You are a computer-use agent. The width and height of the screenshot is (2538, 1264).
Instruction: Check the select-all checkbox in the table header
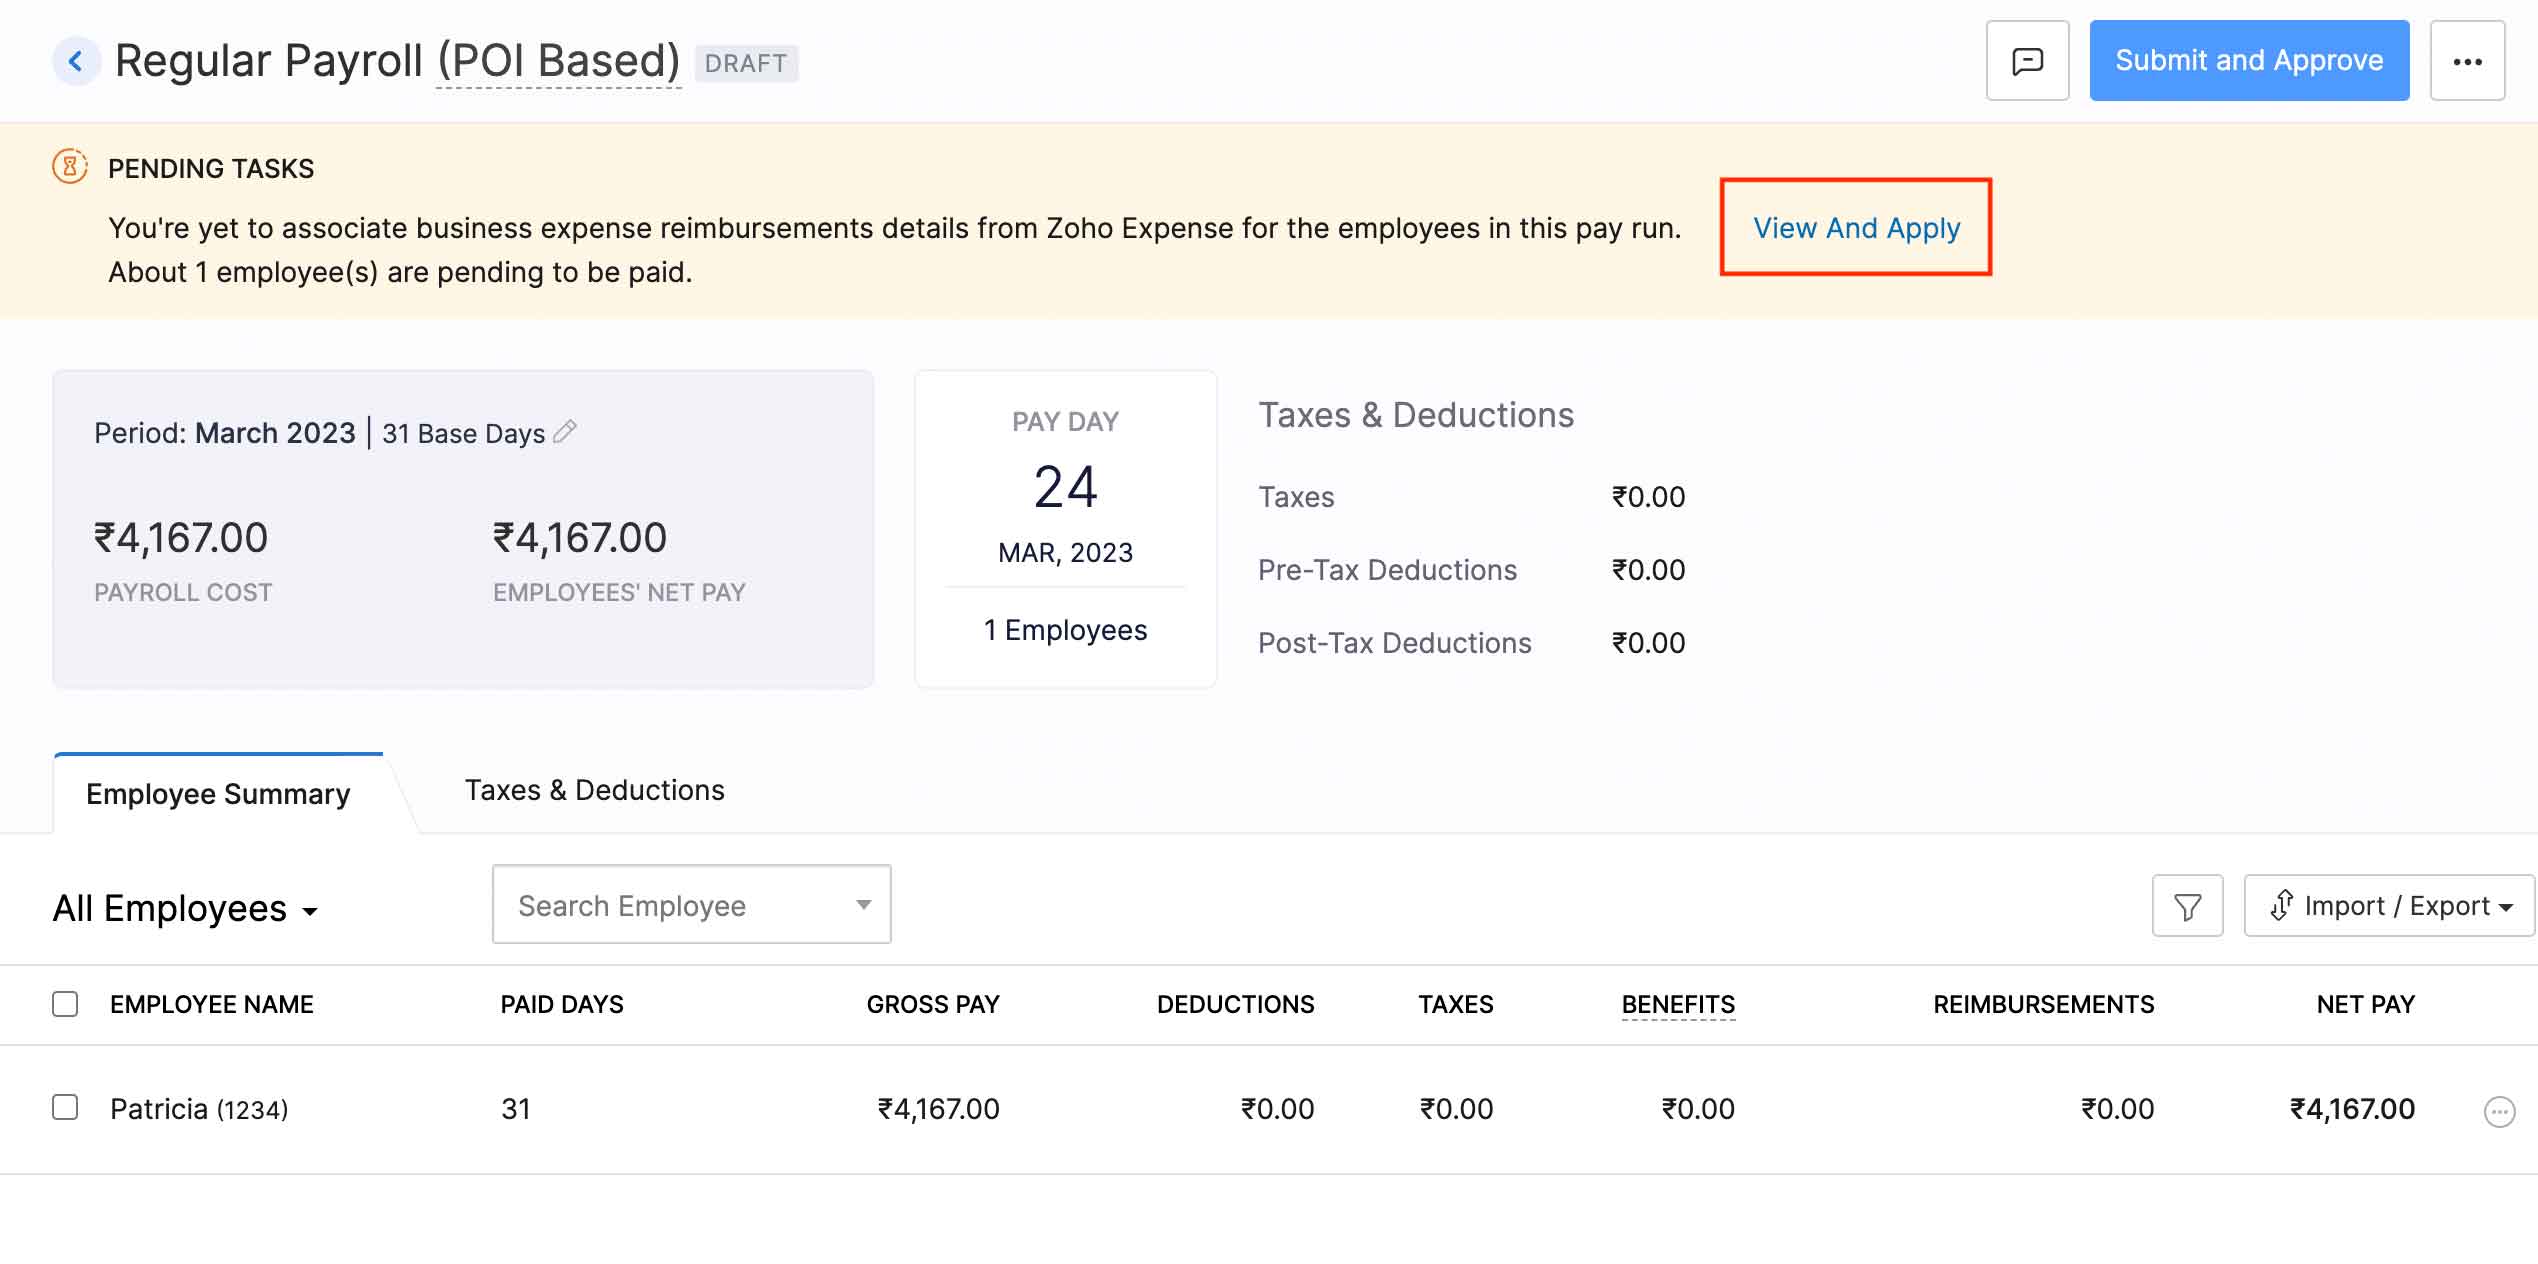point(65,1003)
